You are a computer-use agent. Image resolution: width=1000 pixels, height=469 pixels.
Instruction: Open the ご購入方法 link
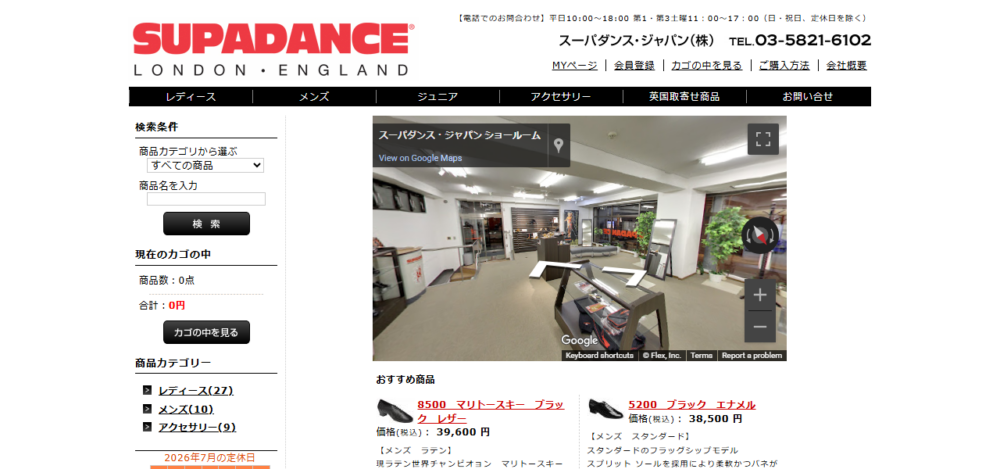pos(784,65)
